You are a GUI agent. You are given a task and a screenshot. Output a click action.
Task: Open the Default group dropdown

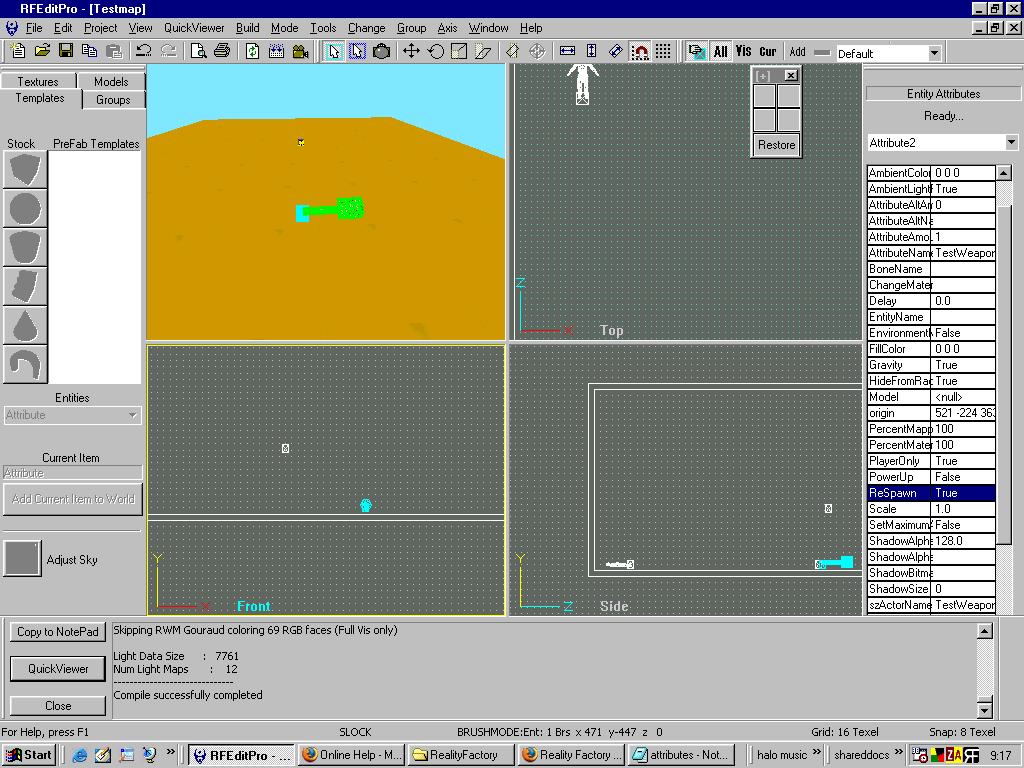pos(934,53)
